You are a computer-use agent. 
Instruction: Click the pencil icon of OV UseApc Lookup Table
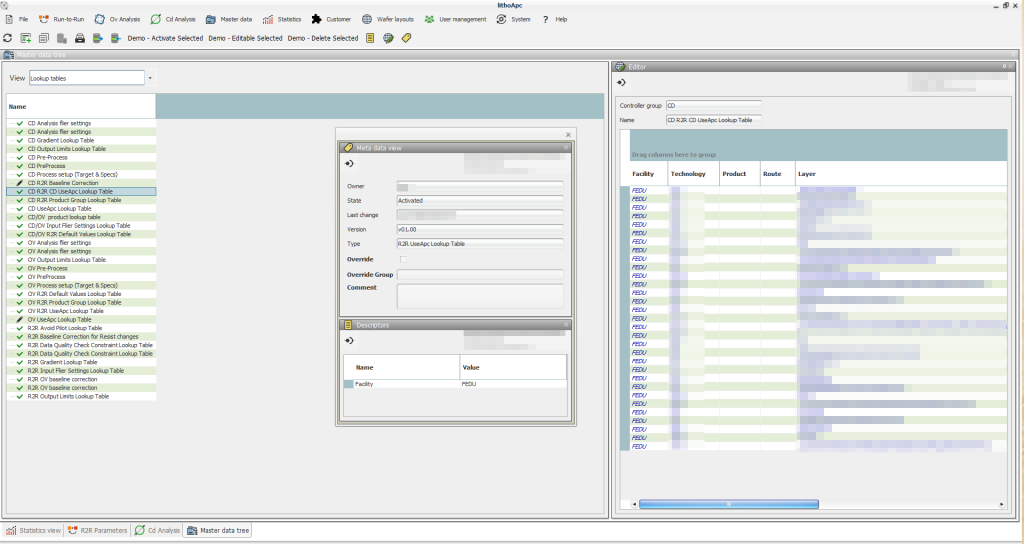[20, 319]
